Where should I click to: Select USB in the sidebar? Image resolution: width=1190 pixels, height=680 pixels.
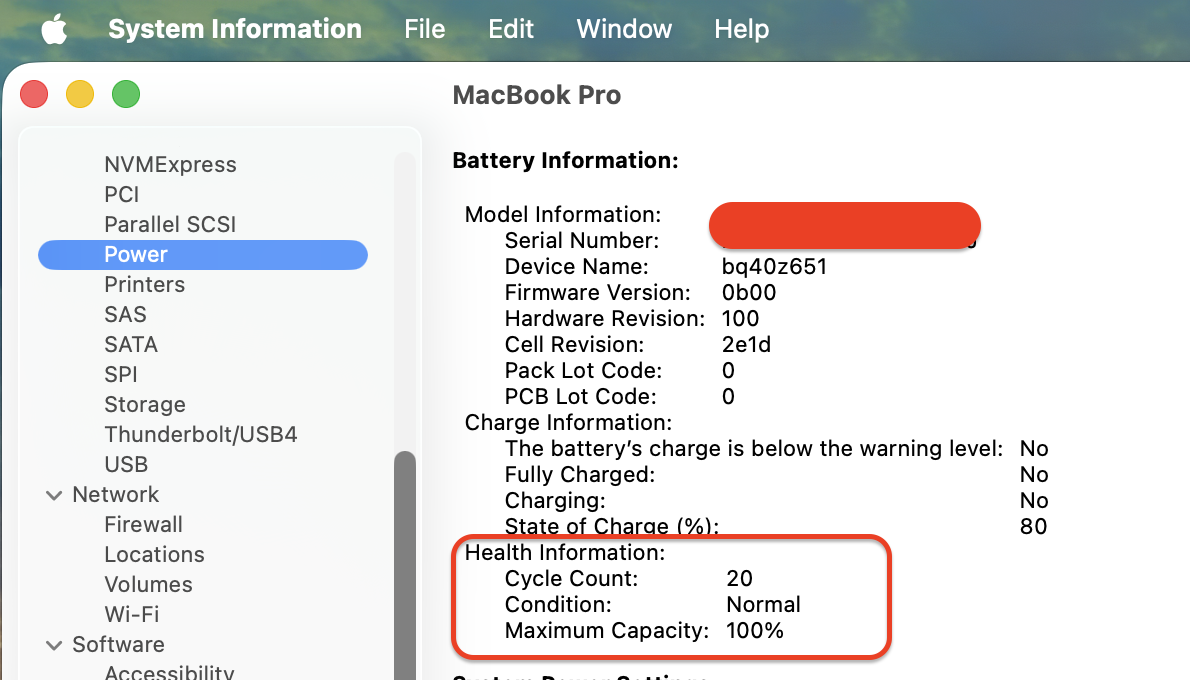click(126, 464)
